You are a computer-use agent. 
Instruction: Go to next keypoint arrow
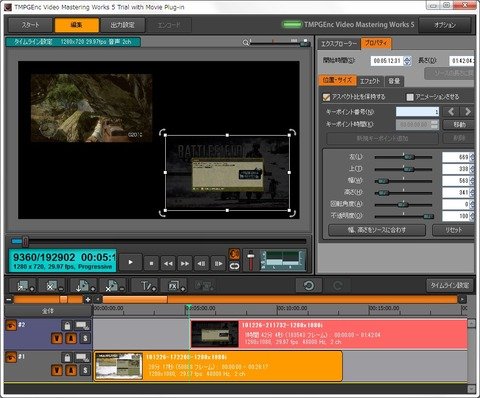pyautogui.click(x=467, y=112)
